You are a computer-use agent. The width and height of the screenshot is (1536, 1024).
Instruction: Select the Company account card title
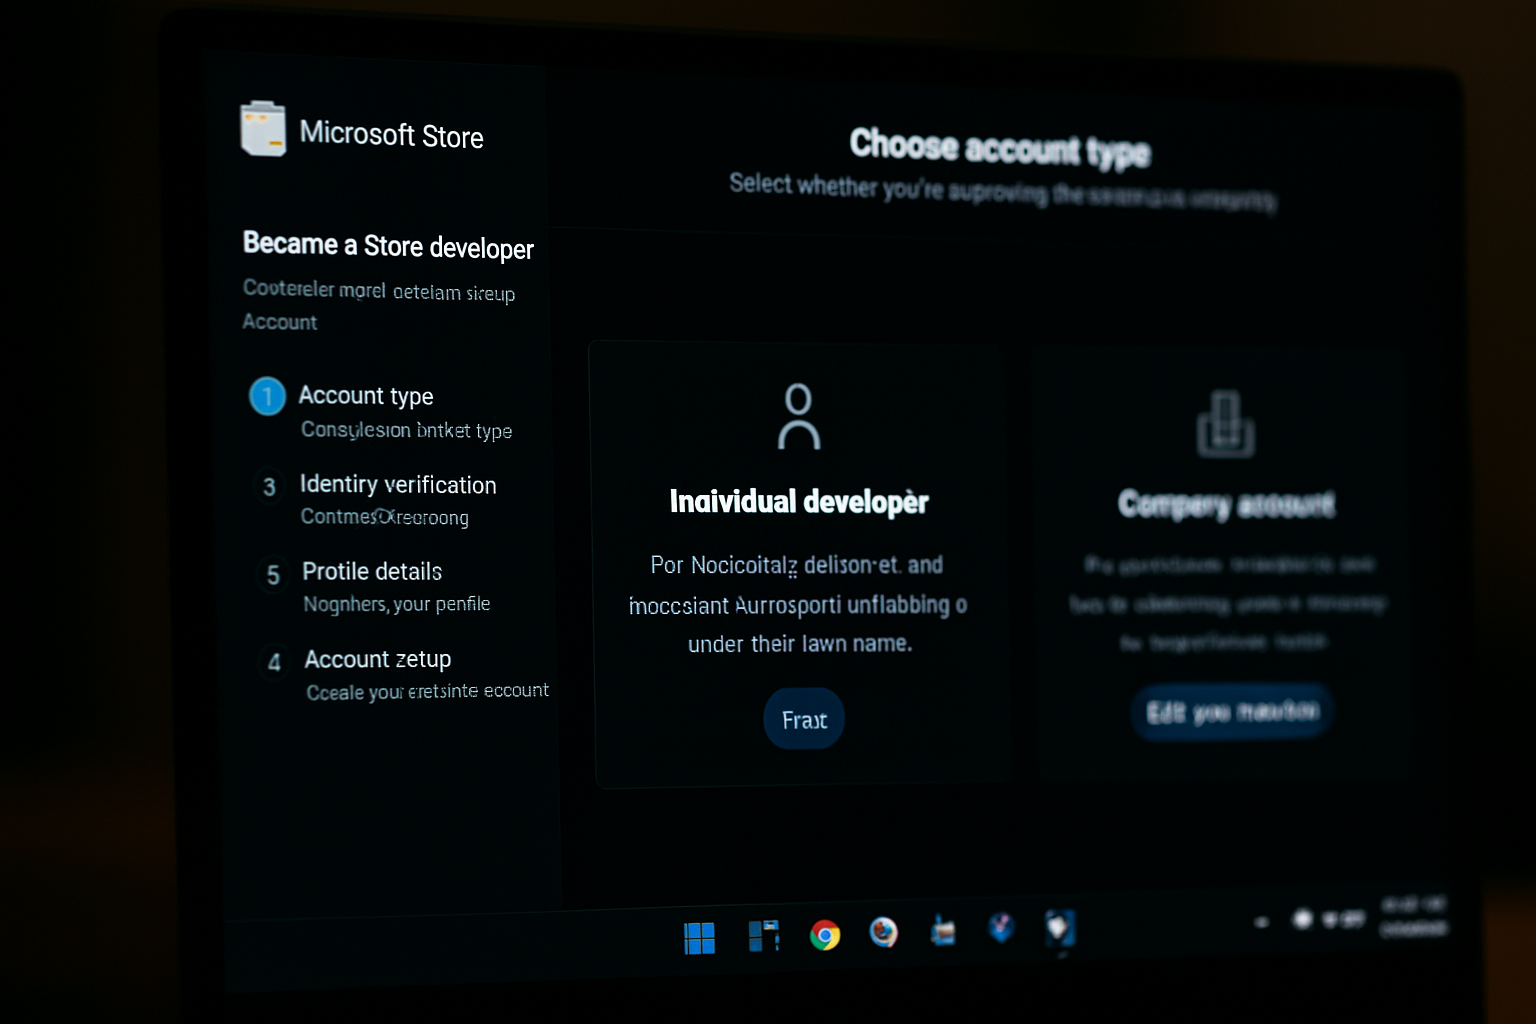click(x=1226, y=504)
